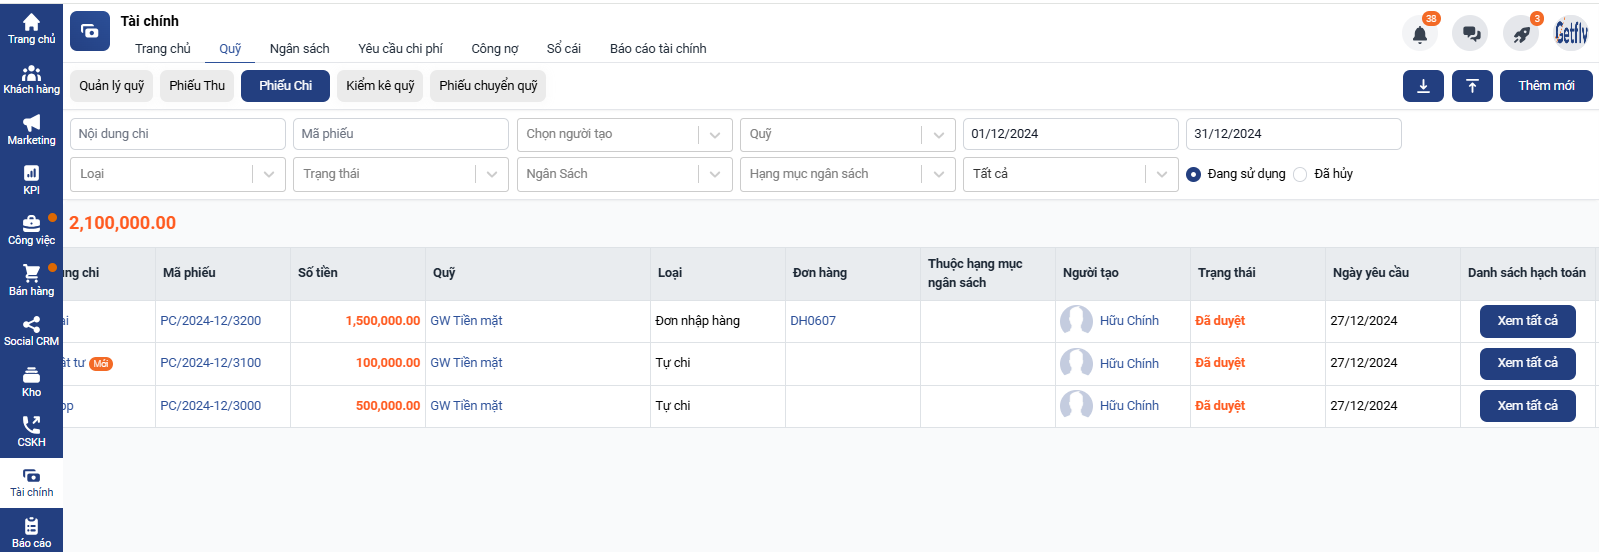
Task: Click the Nội dung chi input field
Action: click(178, 134)
